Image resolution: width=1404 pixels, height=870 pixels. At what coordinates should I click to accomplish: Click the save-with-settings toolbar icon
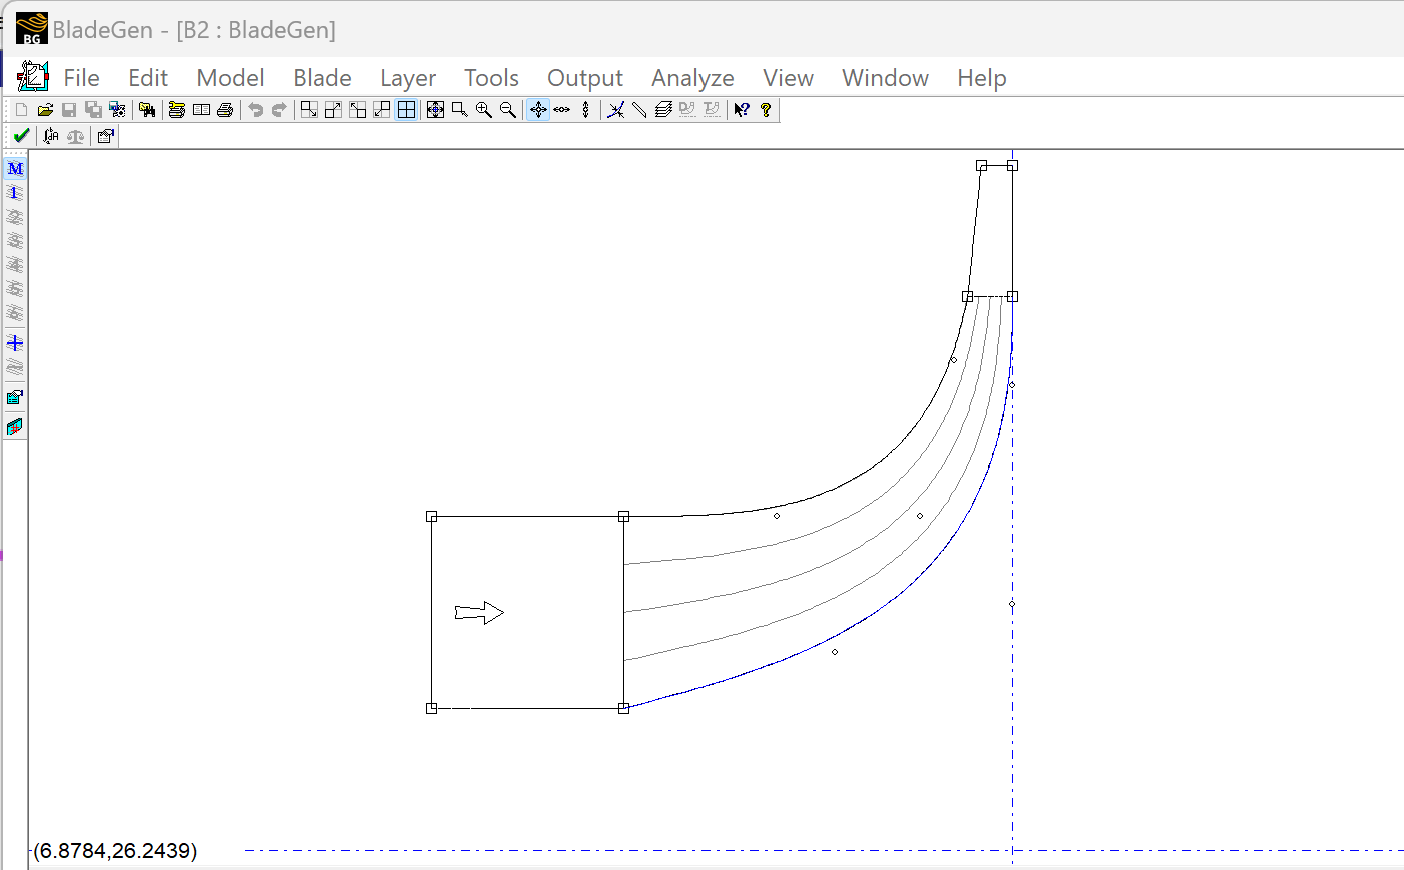point(117,110)
